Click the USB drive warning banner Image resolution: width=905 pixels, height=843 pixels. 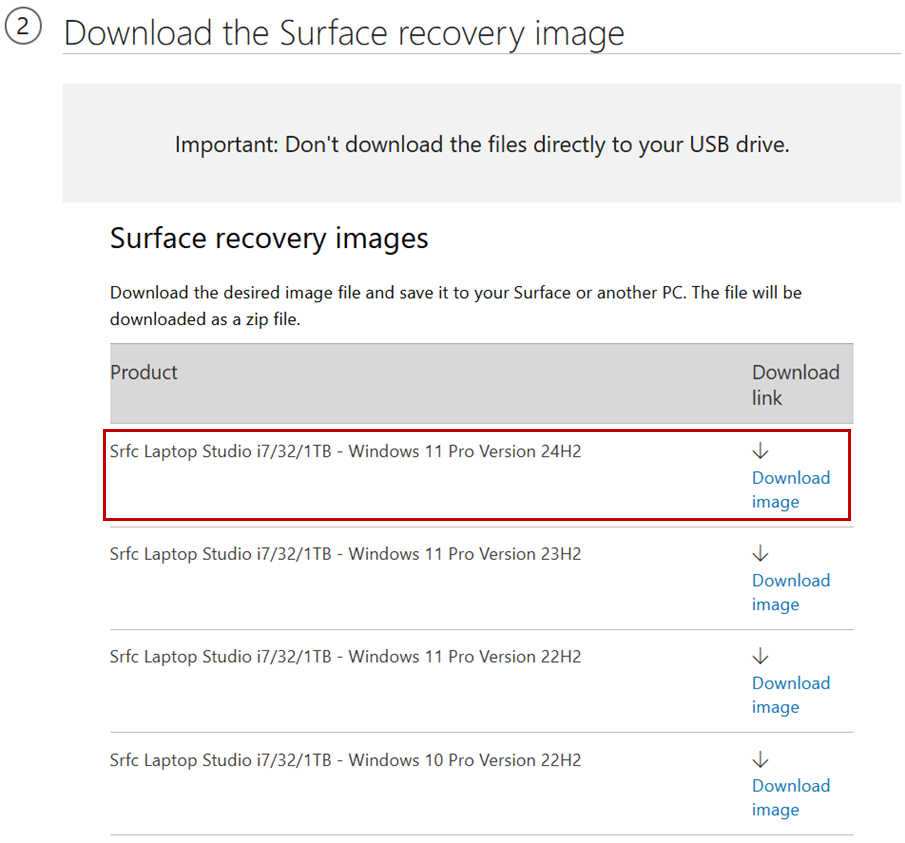click(481, 143)
